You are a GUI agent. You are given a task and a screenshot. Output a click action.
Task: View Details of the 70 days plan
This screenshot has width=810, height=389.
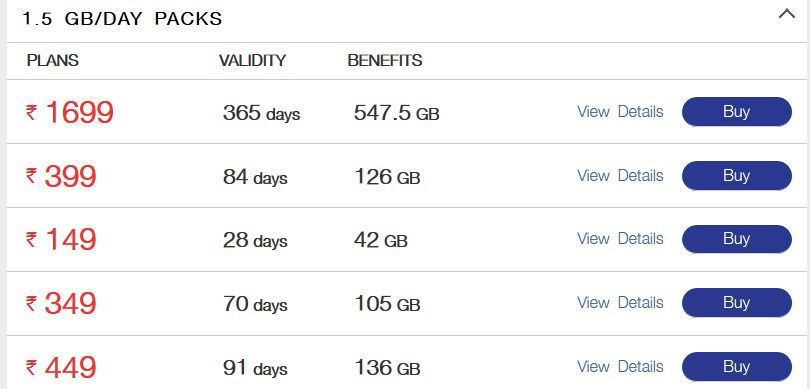point(620,302)
